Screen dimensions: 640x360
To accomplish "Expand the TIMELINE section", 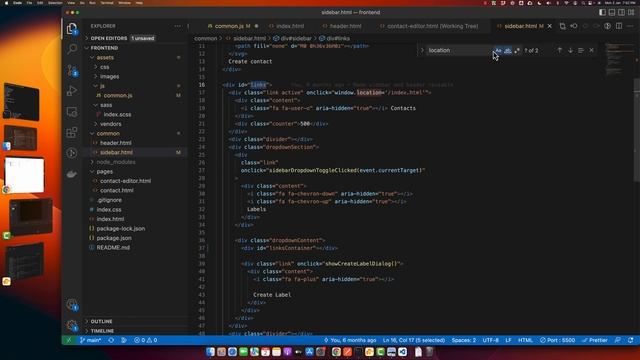I will 136,331.
